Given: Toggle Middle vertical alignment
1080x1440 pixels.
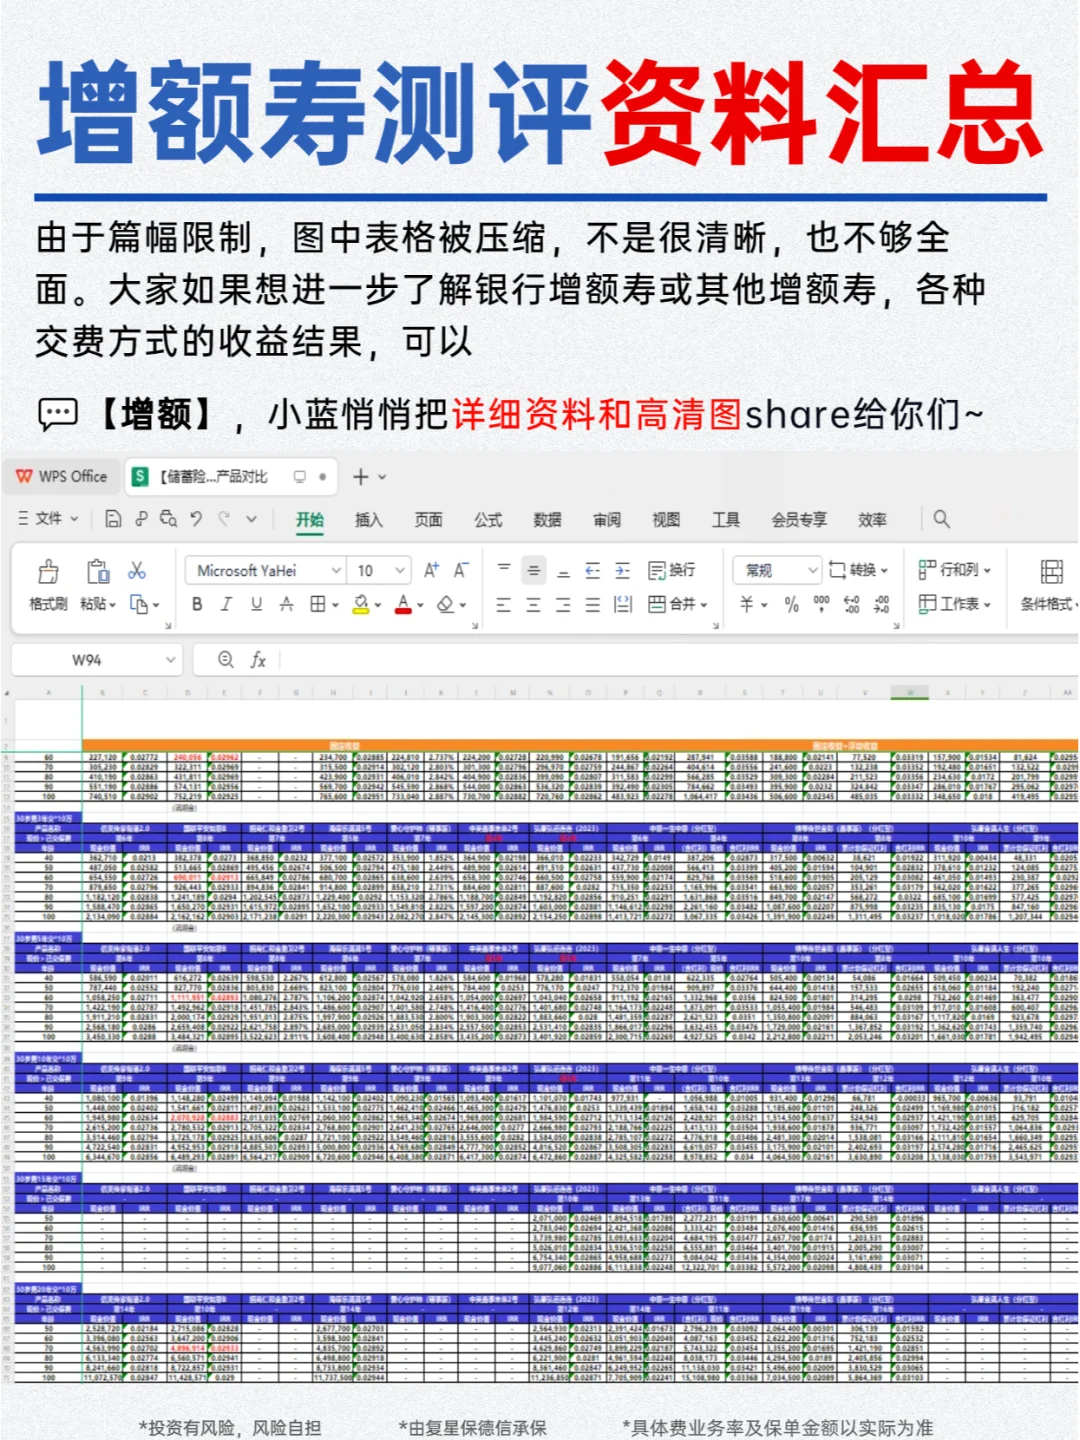Looking at the screenshot, I should [x=534, y=570].
